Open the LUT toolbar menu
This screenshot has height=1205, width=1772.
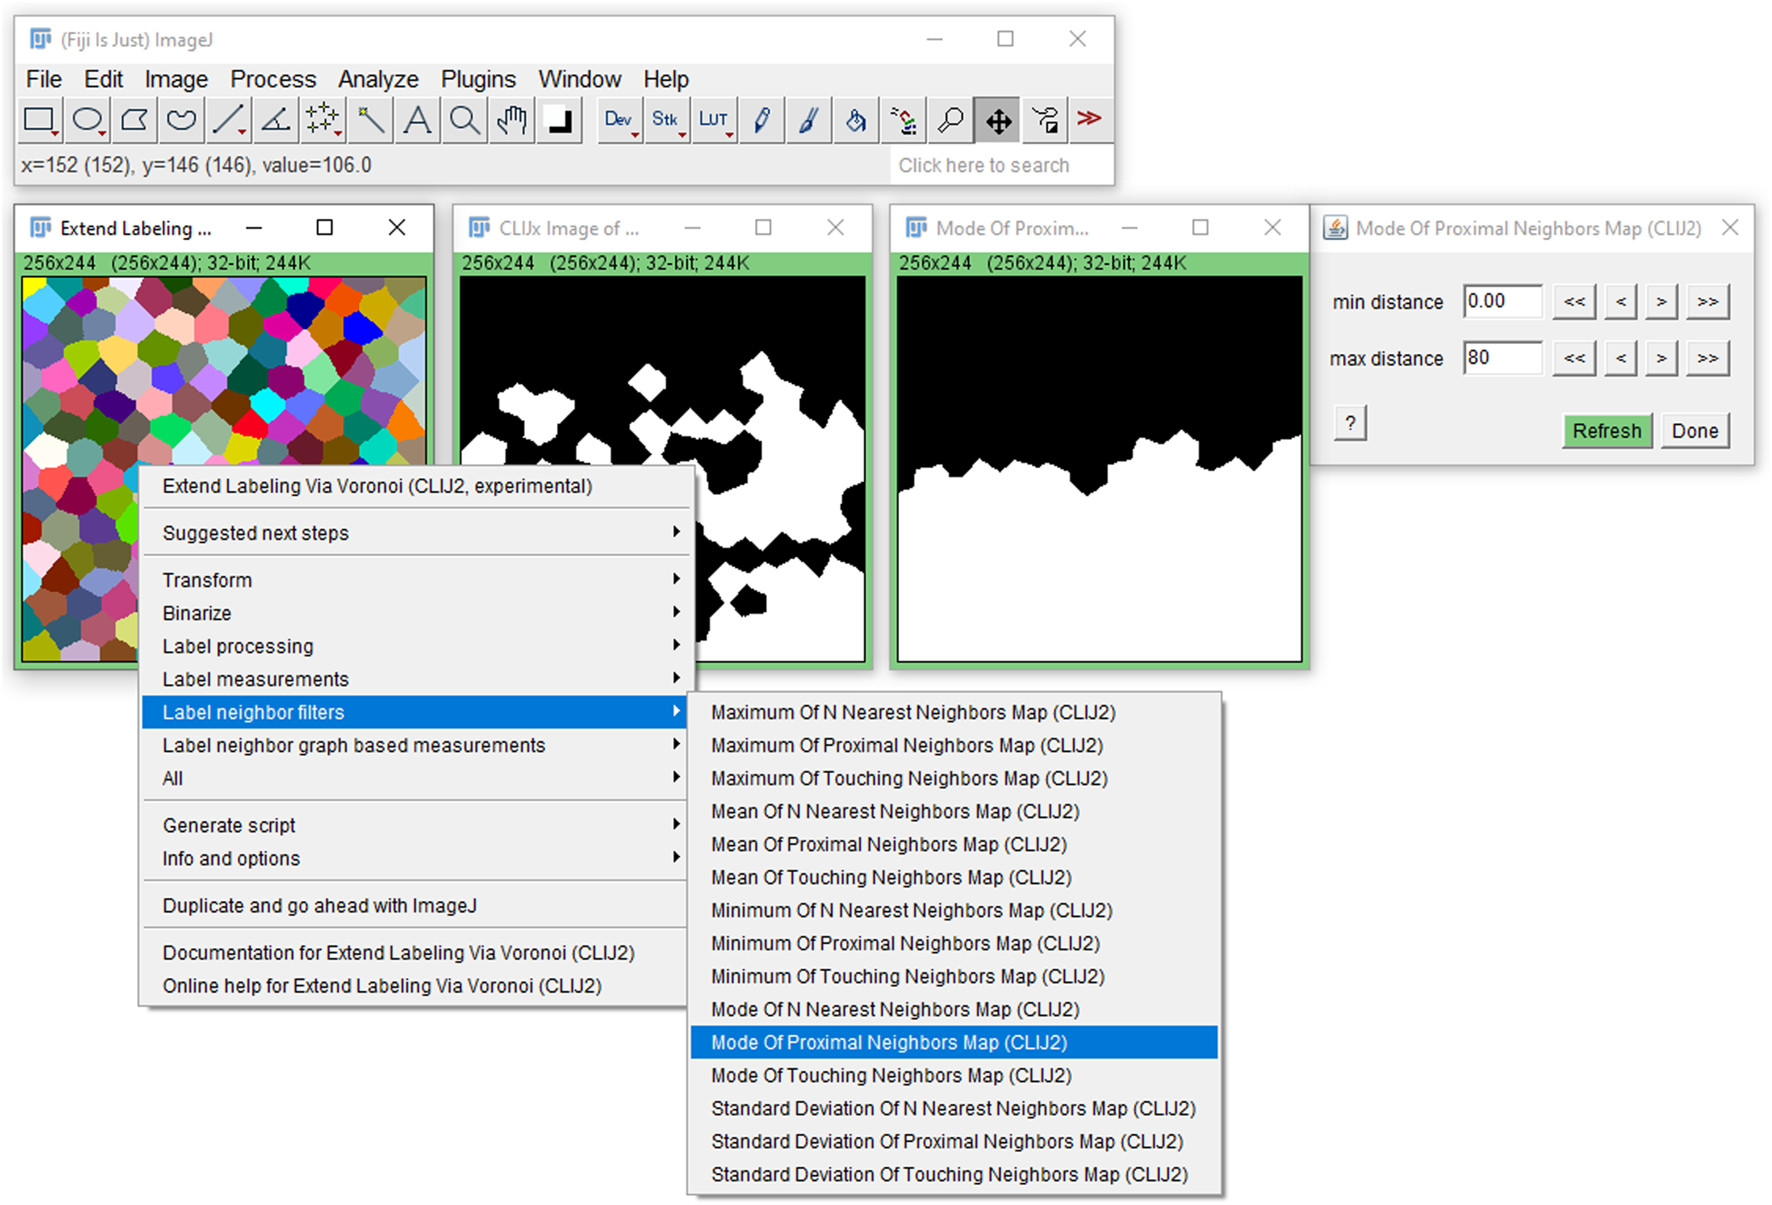[714, 121]
